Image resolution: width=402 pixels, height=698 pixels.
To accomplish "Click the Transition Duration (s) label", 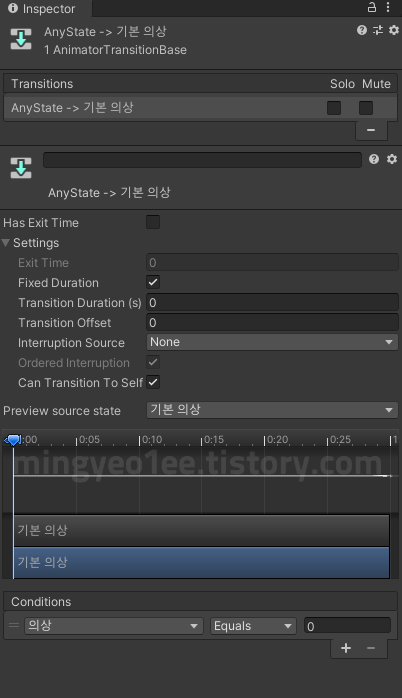I will click(x=80, y=303).
